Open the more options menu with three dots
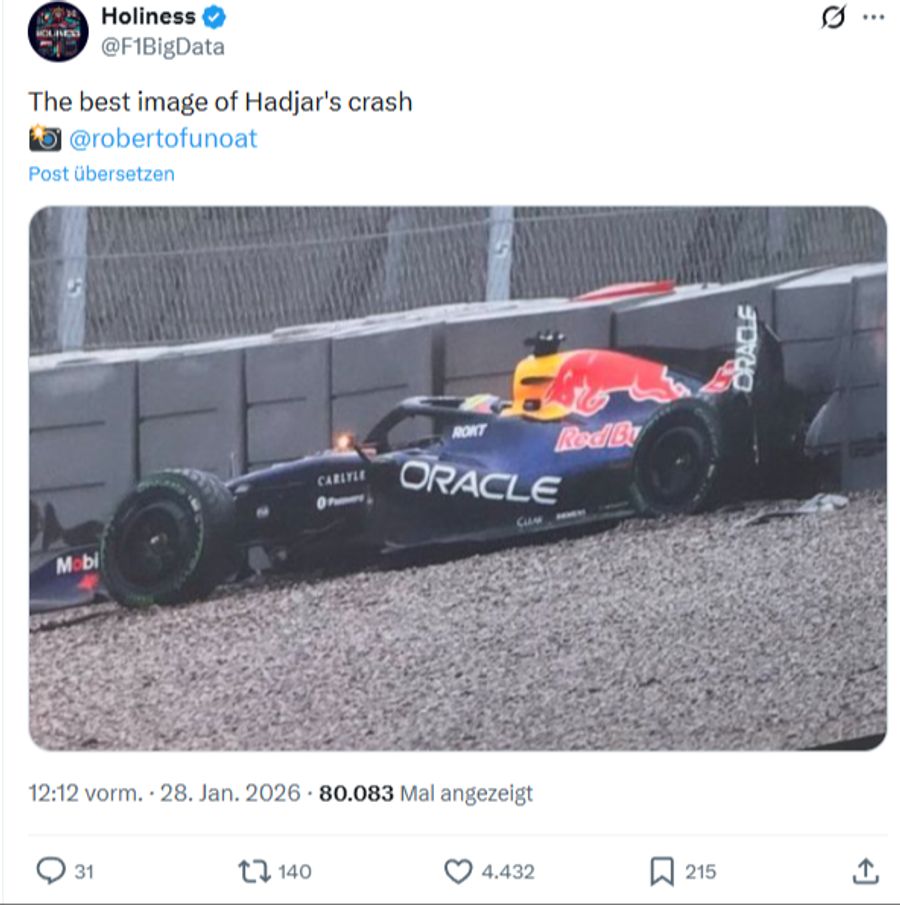 pyautogui.click(x=875, y=20)
